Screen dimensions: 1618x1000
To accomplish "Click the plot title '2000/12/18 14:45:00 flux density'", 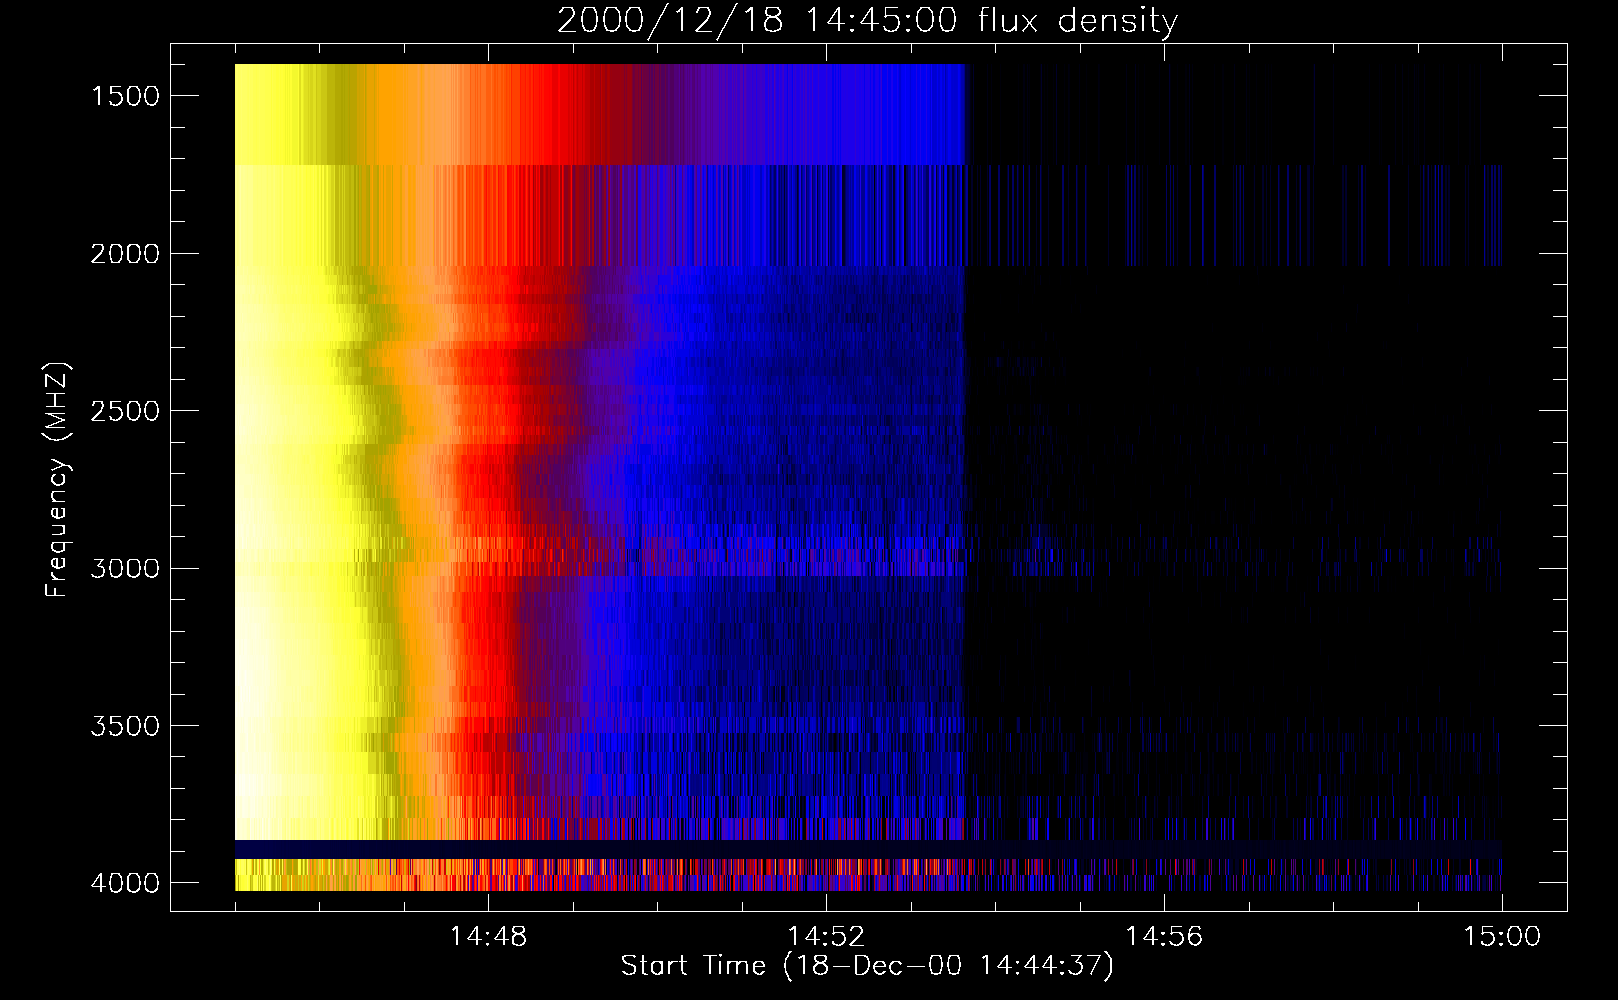I will pos(867,20).
